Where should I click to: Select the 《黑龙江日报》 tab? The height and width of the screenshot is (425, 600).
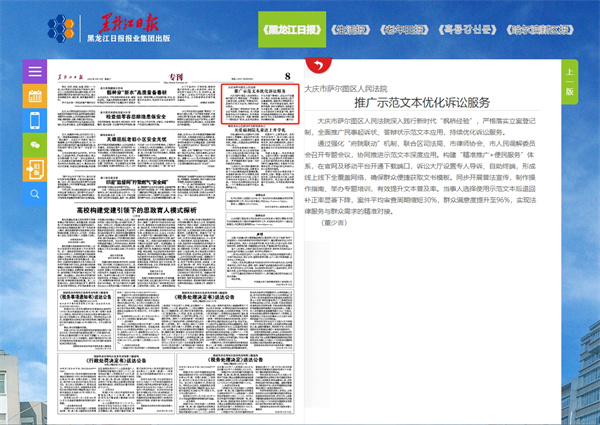pos(292,29)
